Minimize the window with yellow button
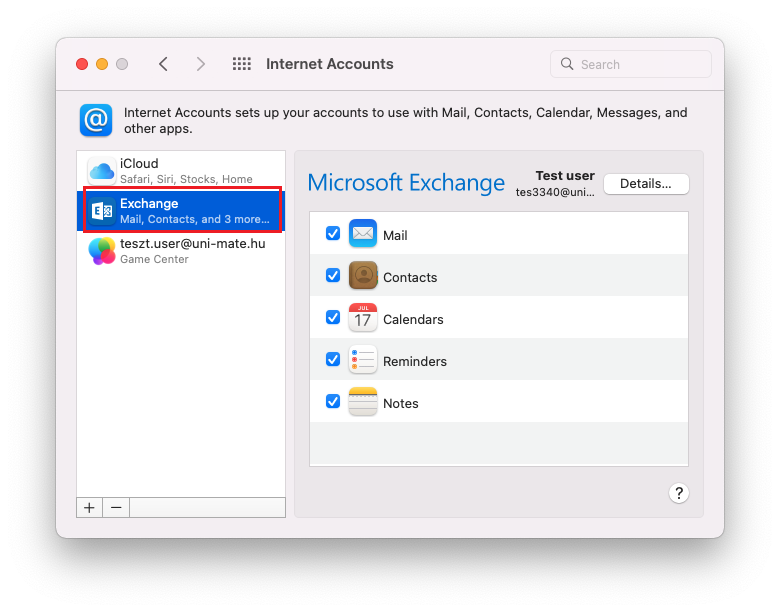Image resolution: width=780 pixels, height=612 pixels. [x=102, y=64]
